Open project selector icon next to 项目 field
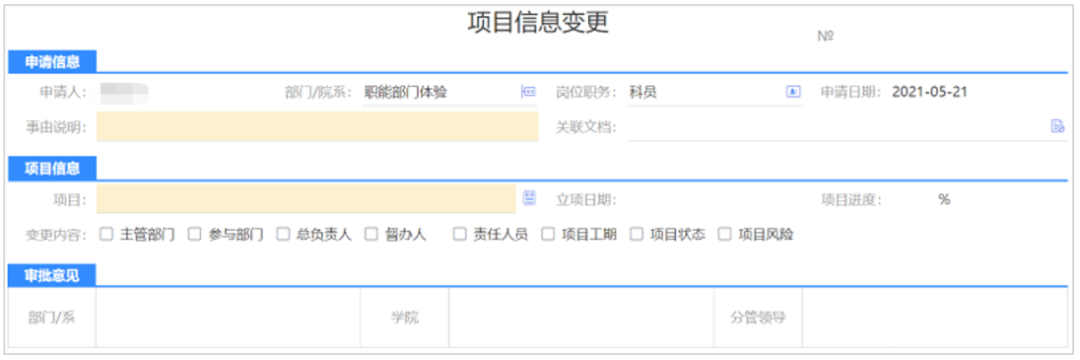 pyautogui.click(x=529, y=198)
